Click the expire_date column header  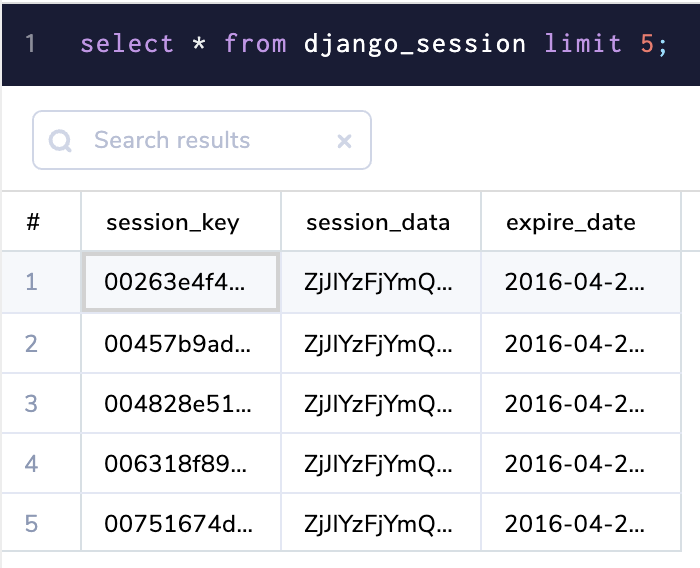tap(570, 222)
